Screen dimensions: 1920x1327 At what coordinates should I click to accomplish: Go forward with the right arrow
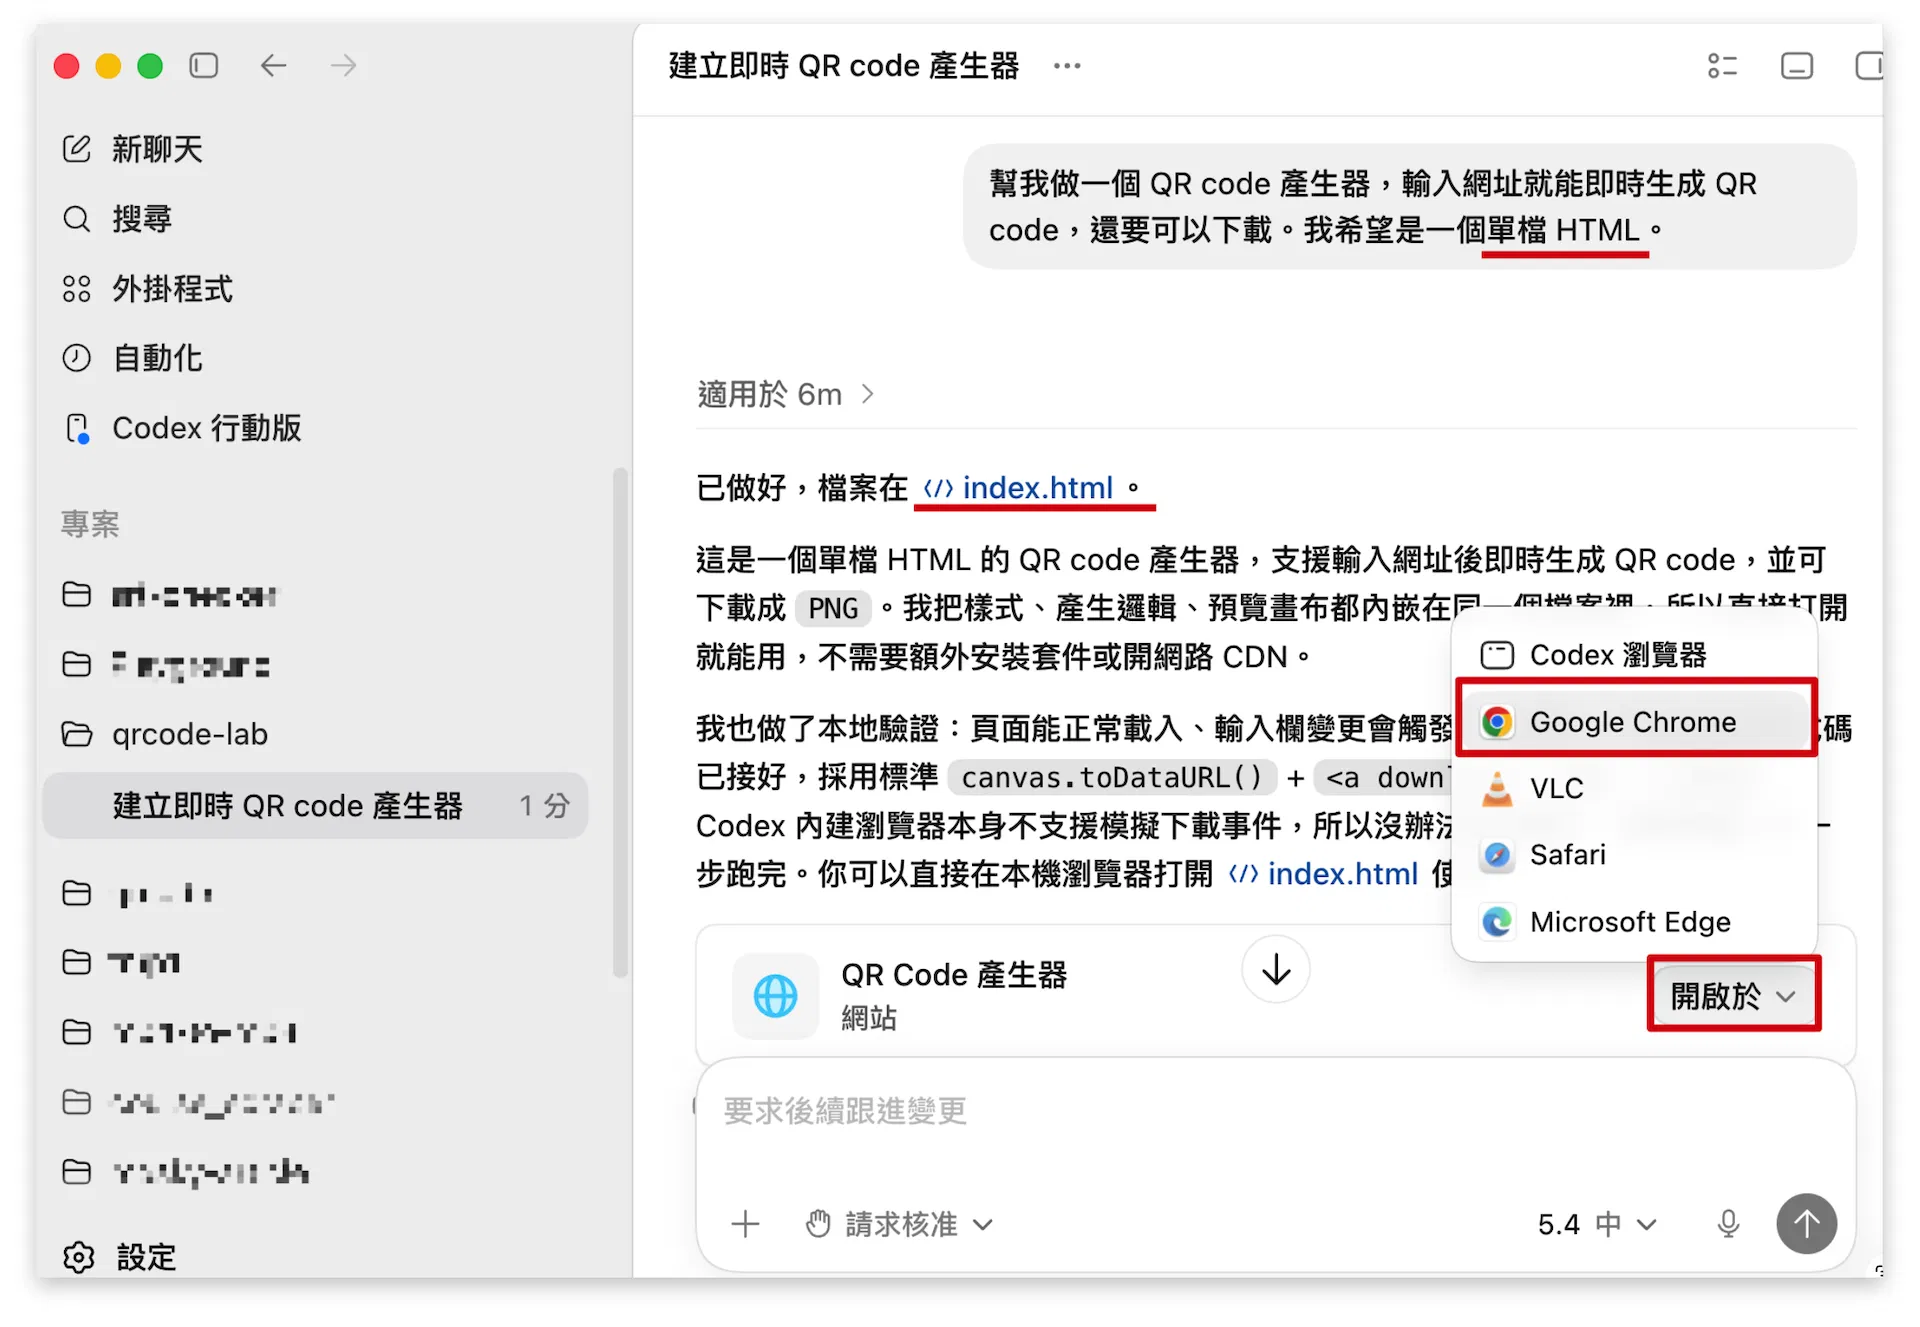pyautogui.click(x=343, y=66)
